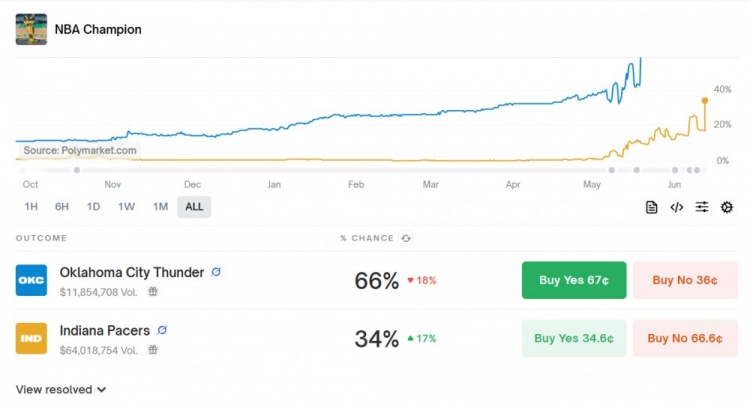Click the refresh icon next to % CHANCE
The width and height of the screenshot is (750, 406).
[405, 238]
